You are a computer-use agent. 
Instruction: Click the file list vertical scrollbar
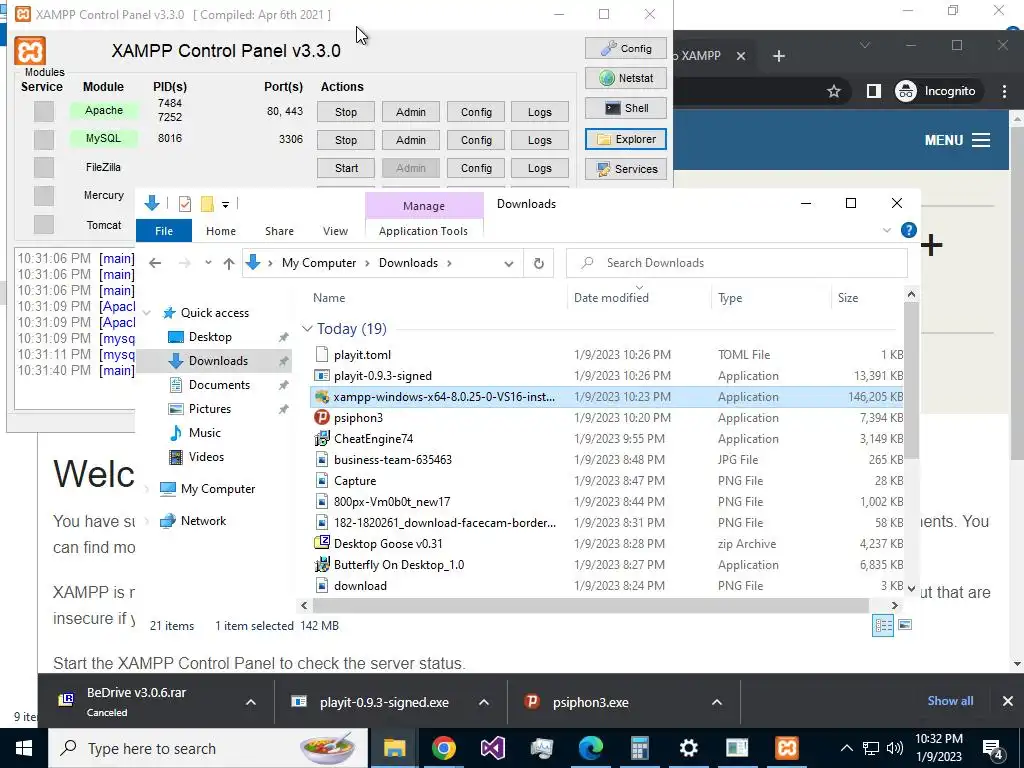911,379
